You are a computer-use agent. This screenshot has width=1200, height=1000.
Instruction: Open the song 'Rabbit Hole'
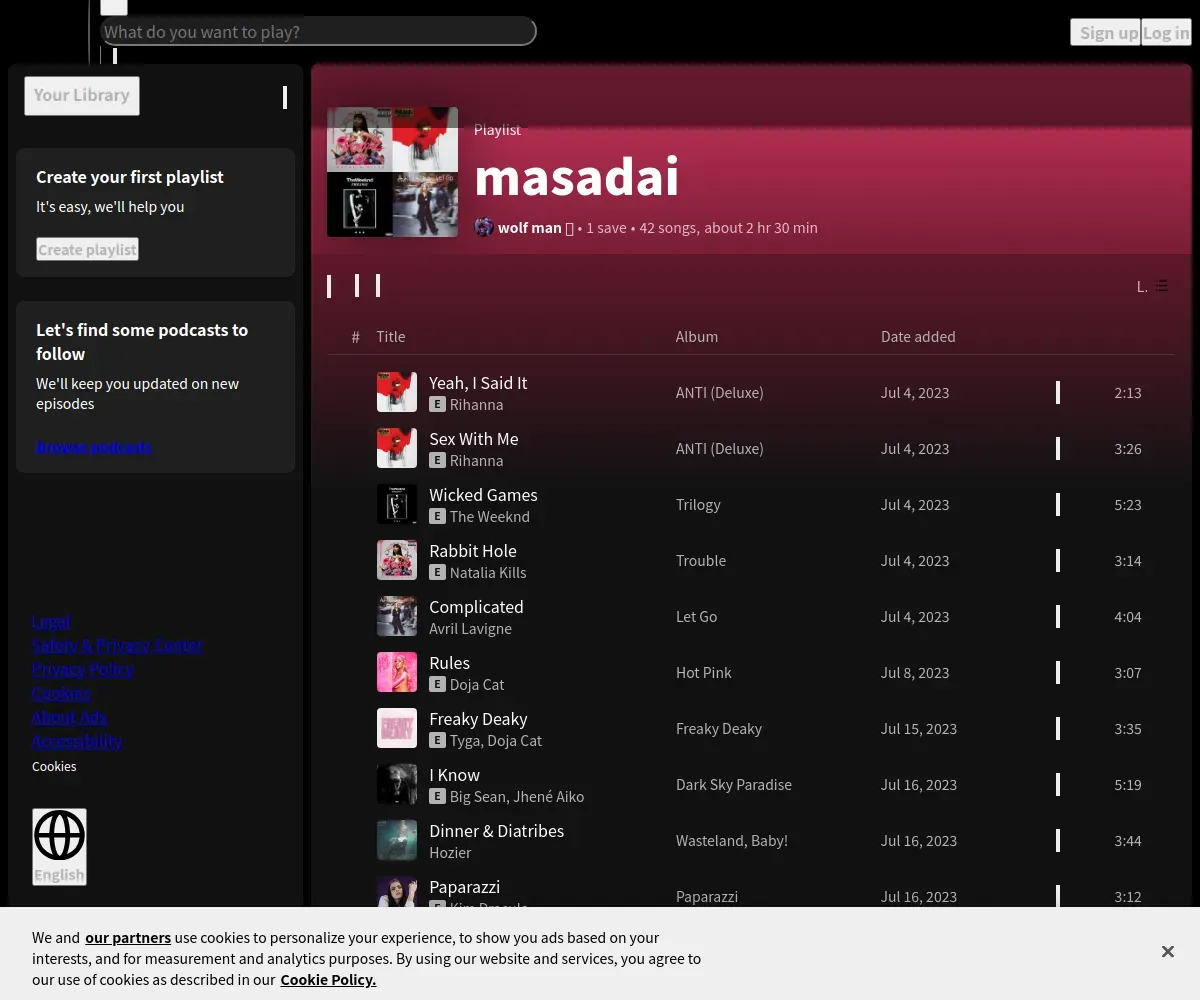pyautogui.click(x=473, y=550)
